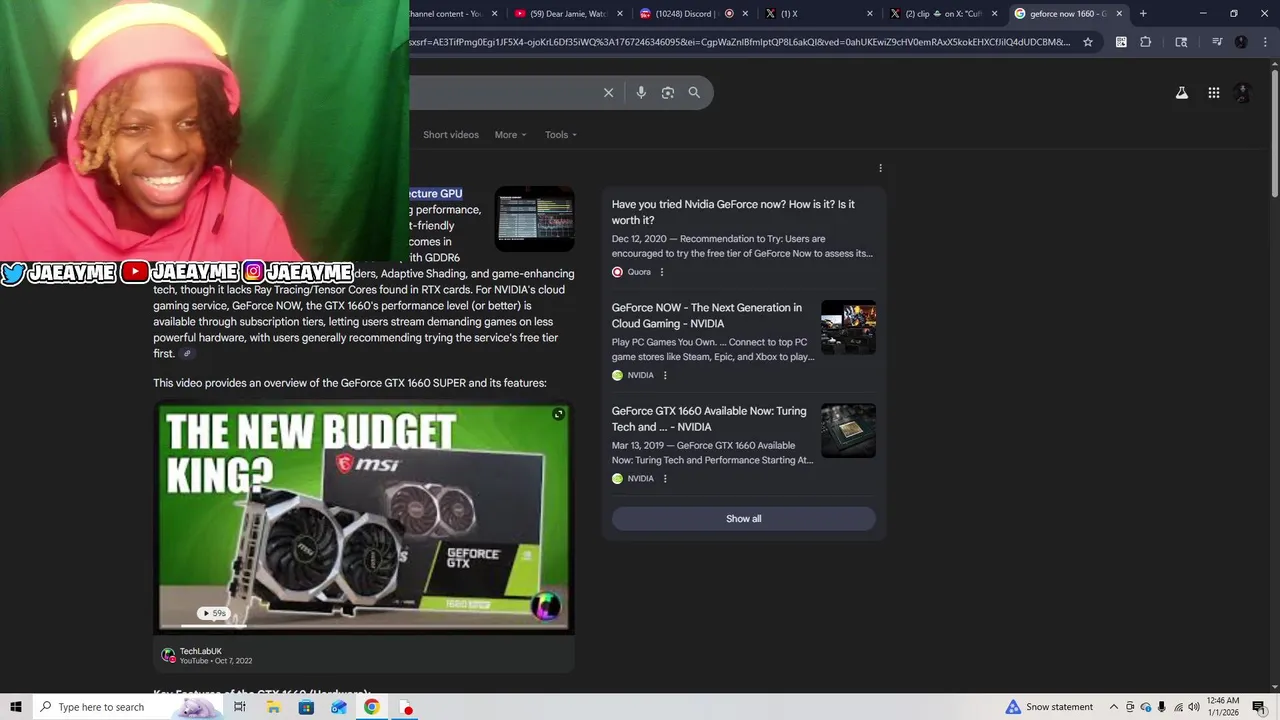Open Task View in the taskbar
1280x720 pixels.
(x=240, y=707)
